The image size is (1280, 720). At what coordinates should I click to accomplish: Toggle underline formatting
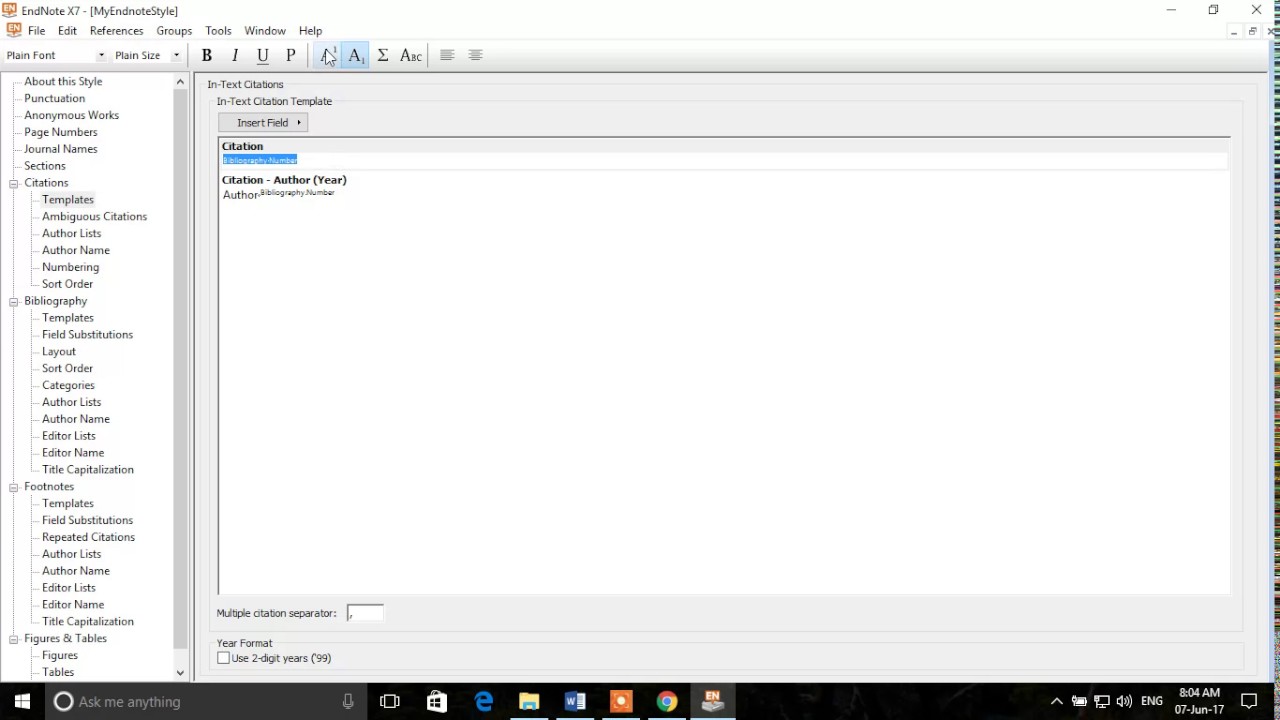coord(263,55)
